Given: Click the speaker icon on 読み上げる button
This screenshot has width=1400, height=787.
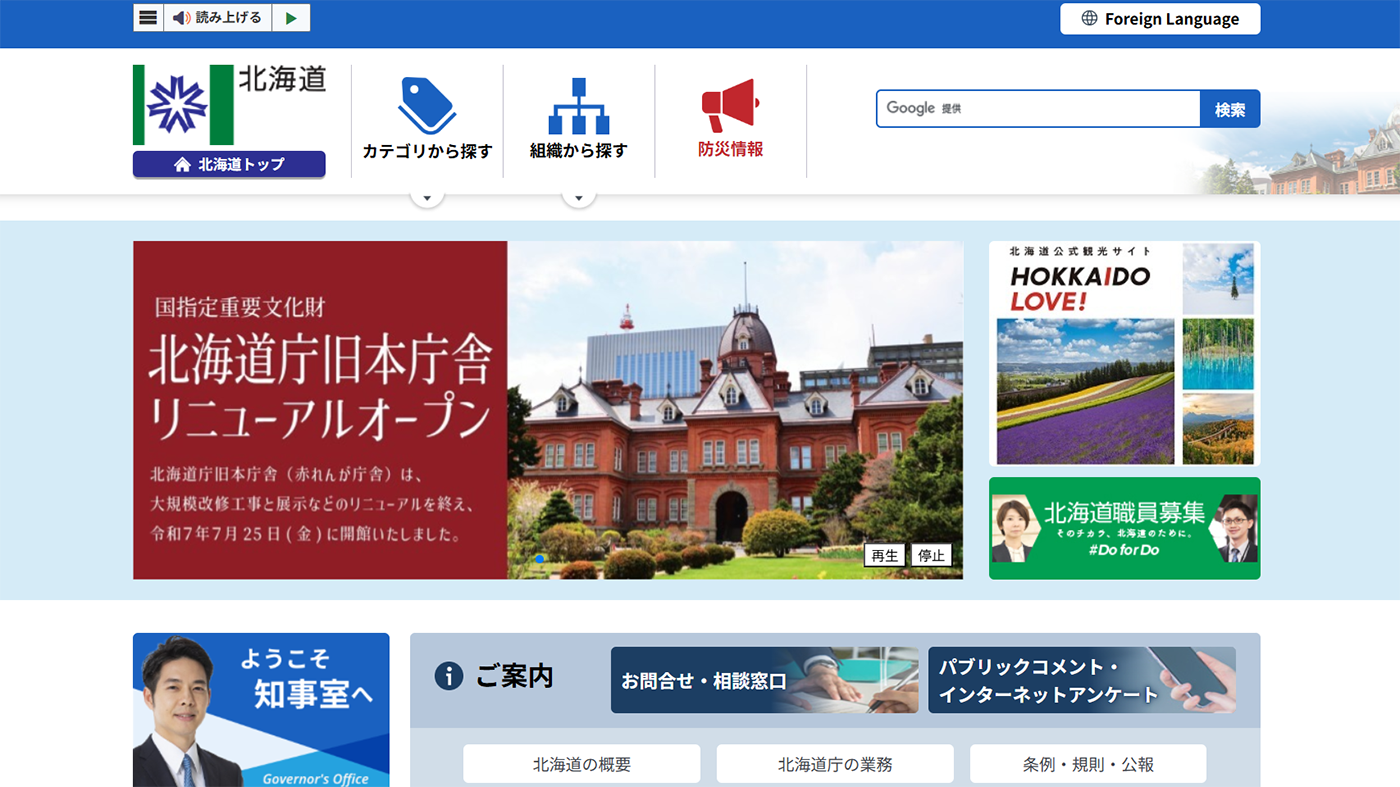Looking at the screenshot, I should (x=180, y=17).
